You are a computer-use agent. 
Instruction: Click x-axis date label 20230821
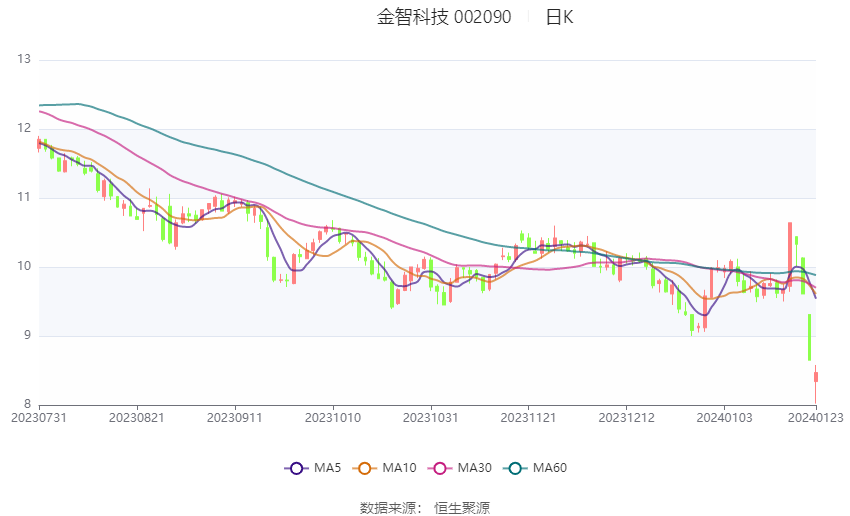(x=137, y=418)
